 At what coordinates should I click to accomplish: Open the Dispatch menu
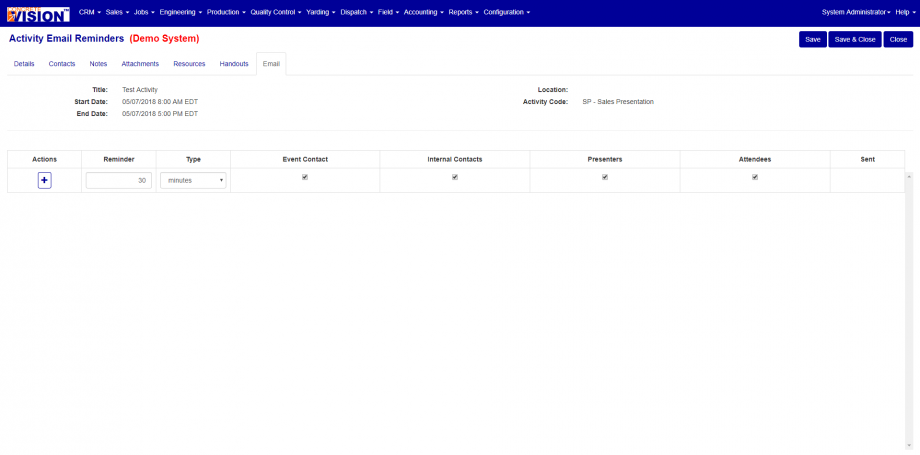[357, 12]
